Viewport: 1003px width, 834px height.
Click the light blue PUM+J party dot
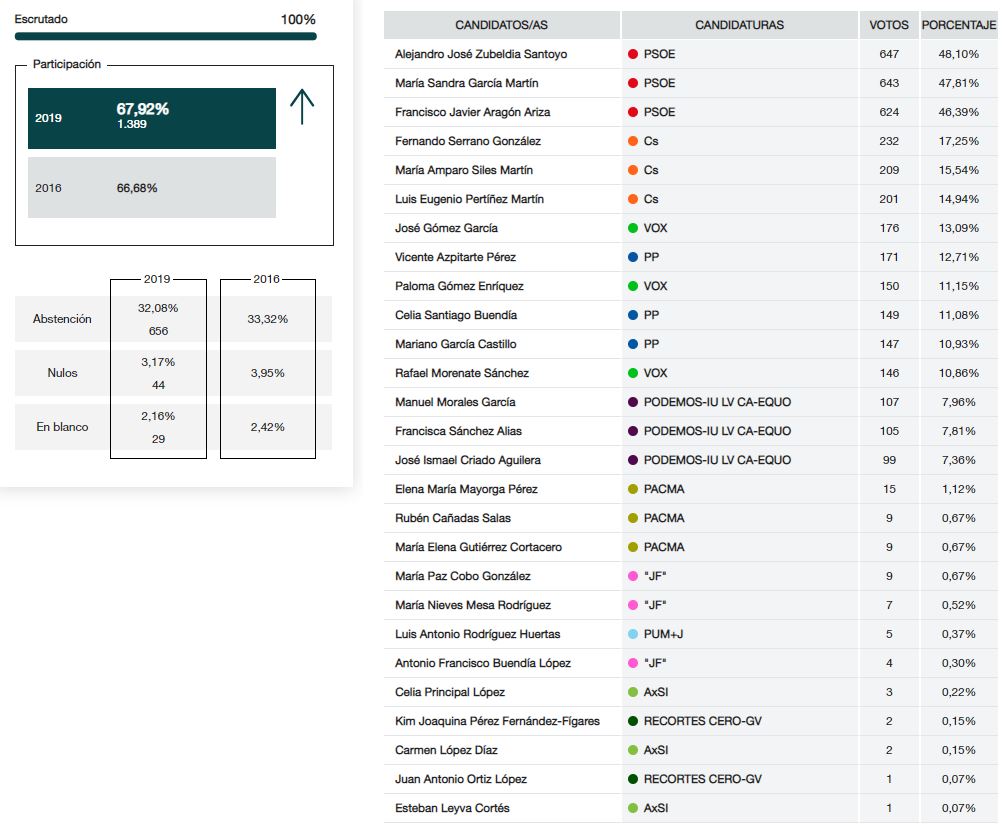(633, 634)
